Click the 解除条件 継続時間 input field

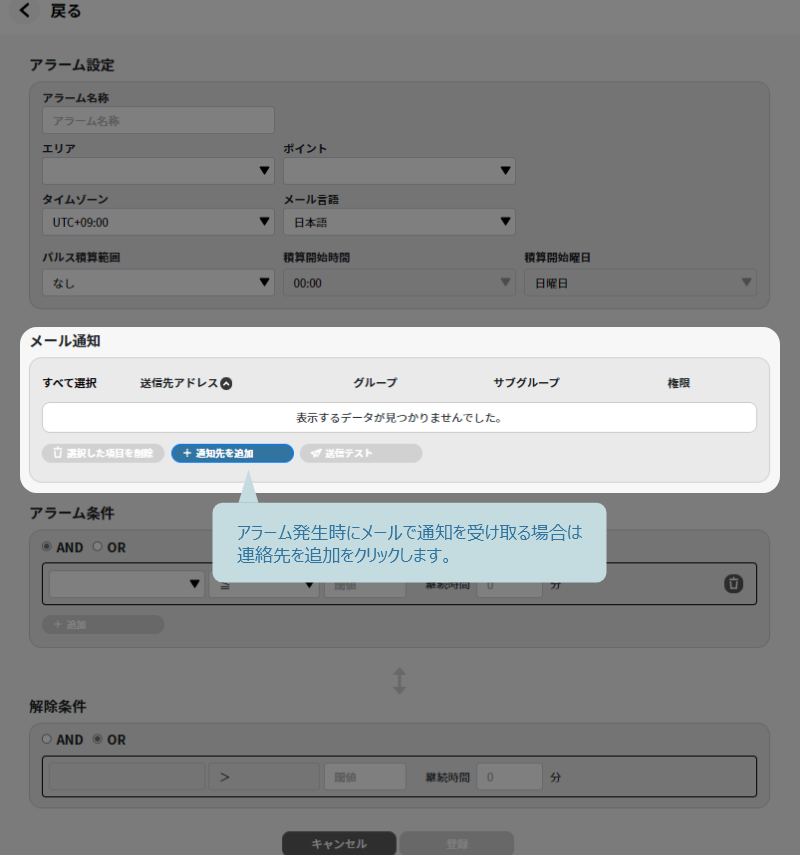(x=509, y=777)
